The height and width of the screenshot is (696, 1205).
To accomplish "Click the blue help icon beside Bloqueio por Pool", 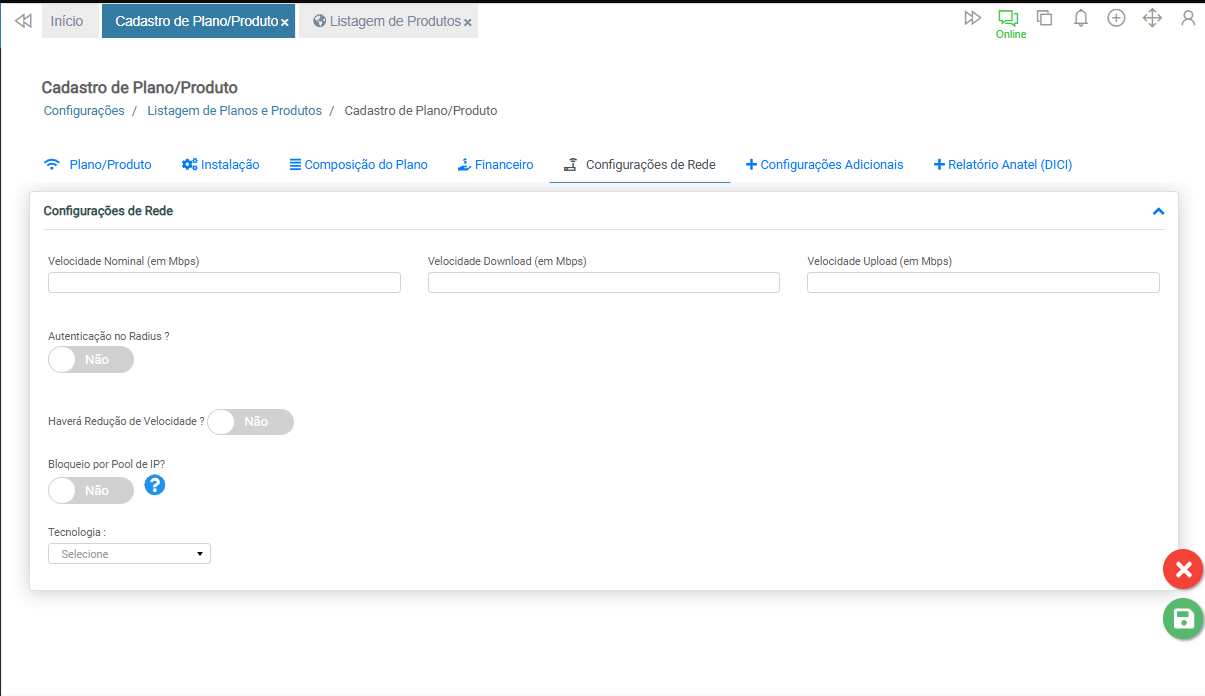I will [x=155, y=485].
